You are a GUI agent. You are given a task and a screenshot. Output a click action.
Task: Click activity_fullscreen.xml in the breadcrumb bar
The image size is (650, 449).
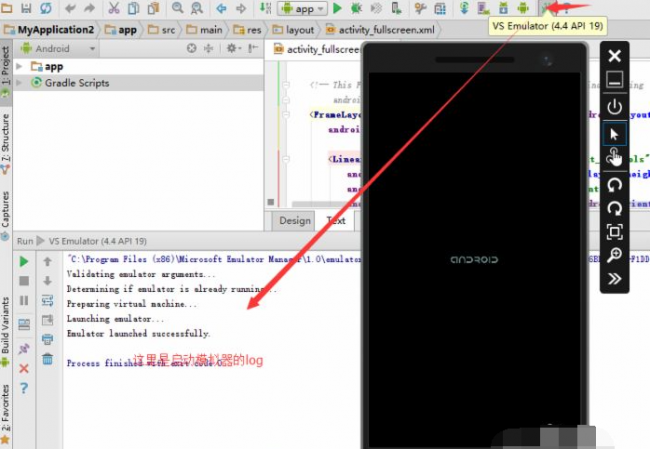tap(381, 30)
